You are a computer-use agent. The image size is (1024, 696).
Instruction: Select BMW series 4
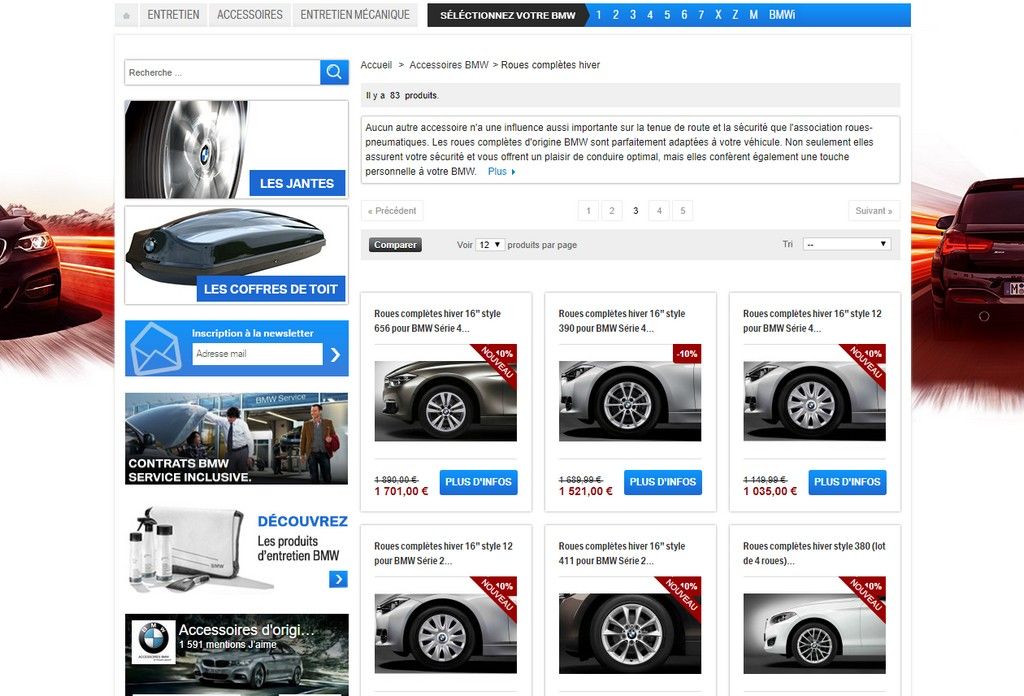pos(650,14)
